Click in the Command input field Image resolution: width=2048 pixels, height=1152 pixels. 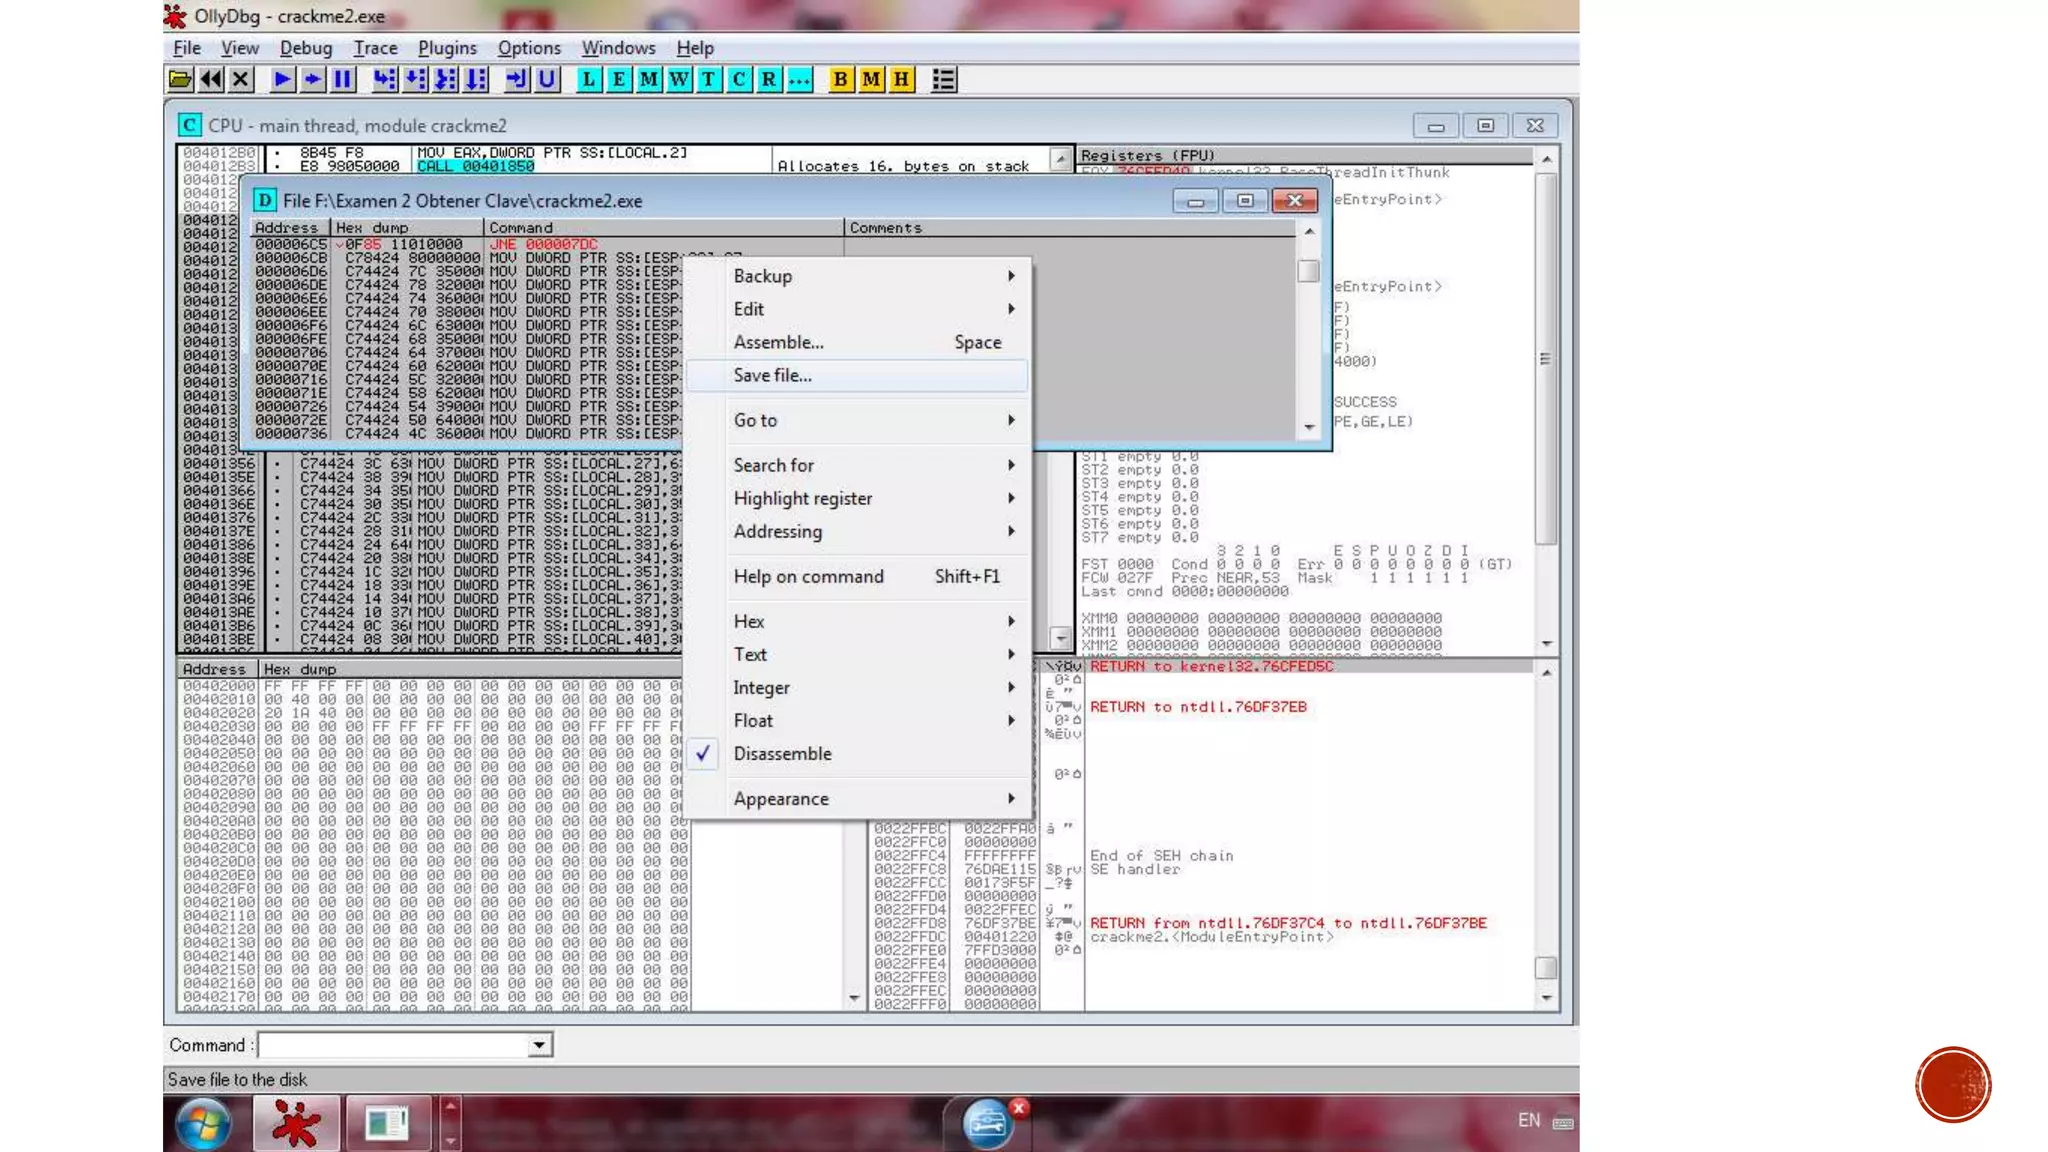pyautogui.click(x=392, y=1045)
